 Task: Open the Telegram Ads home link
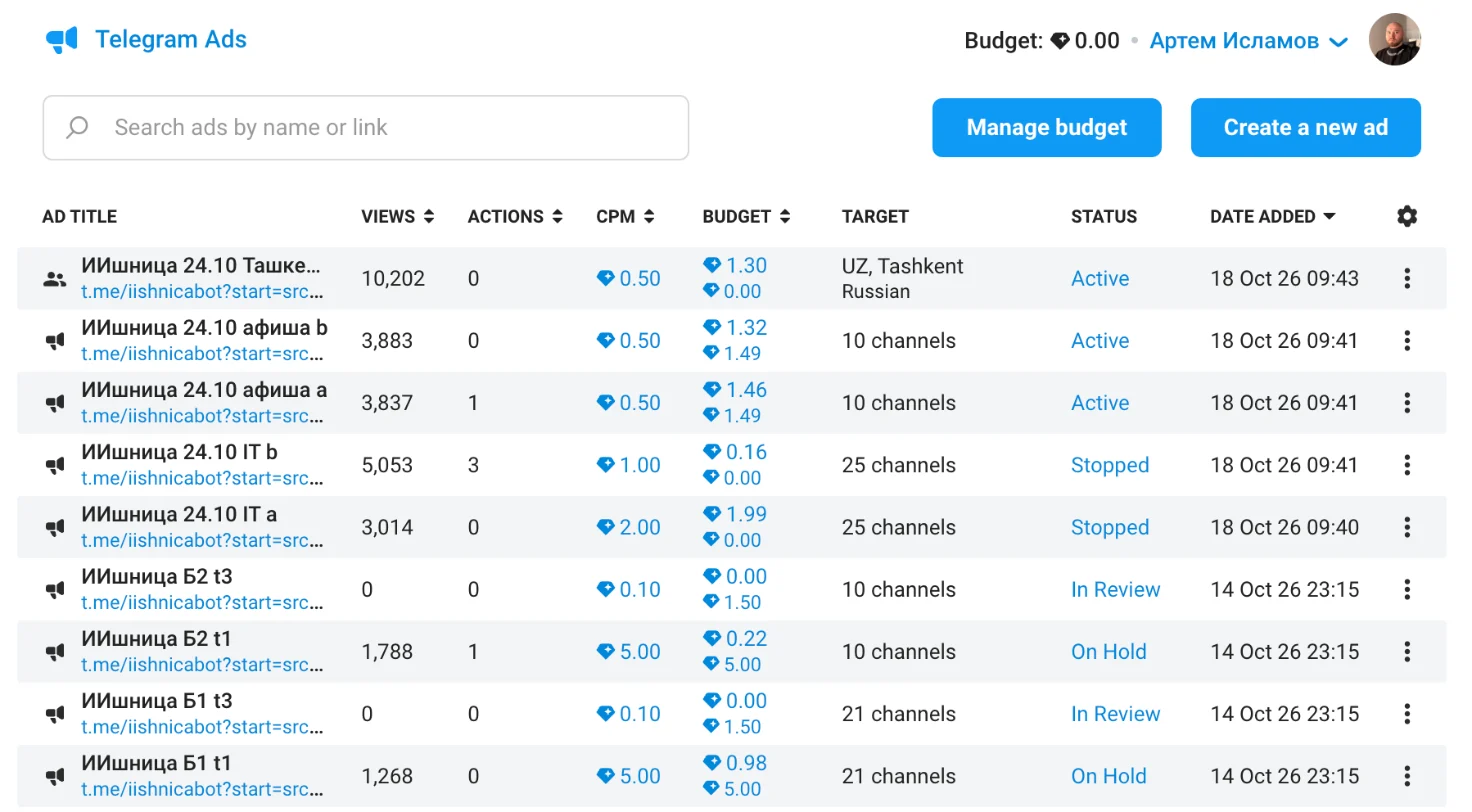point(171,40)
